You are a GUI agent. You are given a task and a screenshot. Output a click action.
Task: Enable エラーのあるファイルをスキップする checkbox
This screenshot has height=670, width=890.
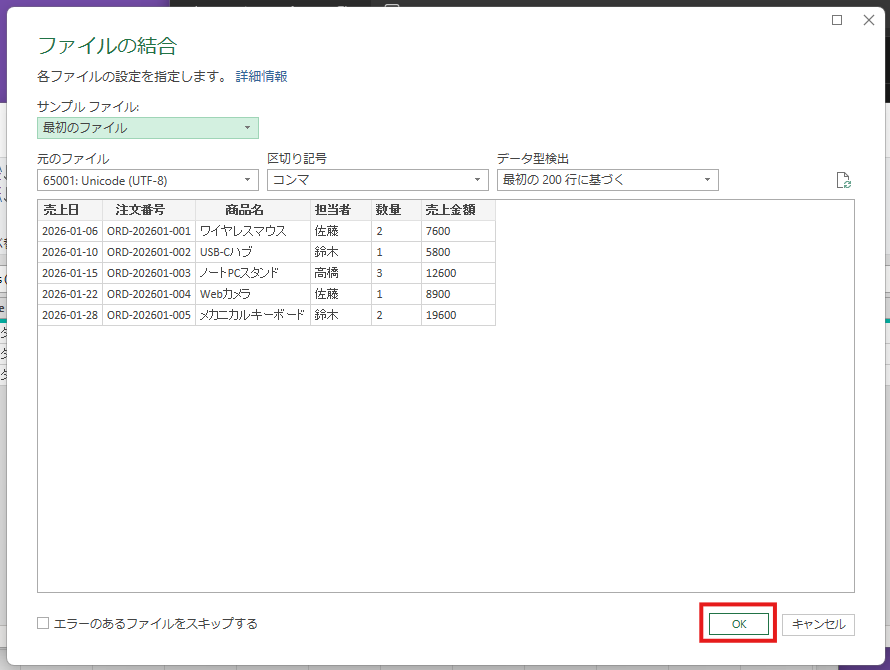pyautogui.click(x=43, y=623)
